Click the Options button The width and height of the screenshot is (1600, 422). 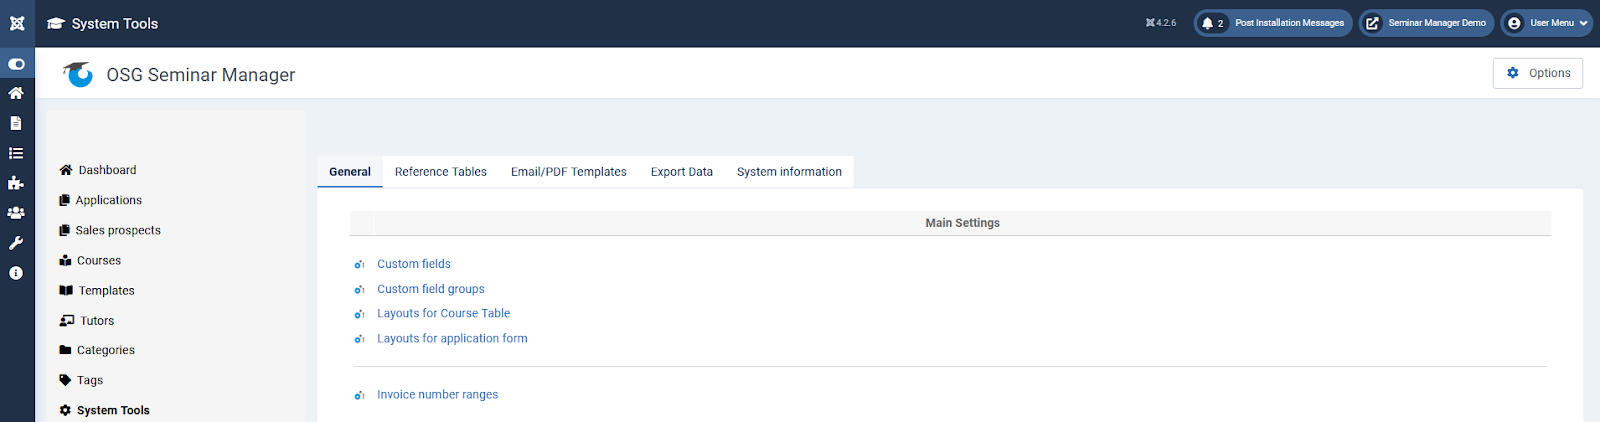coord(1538,73)
